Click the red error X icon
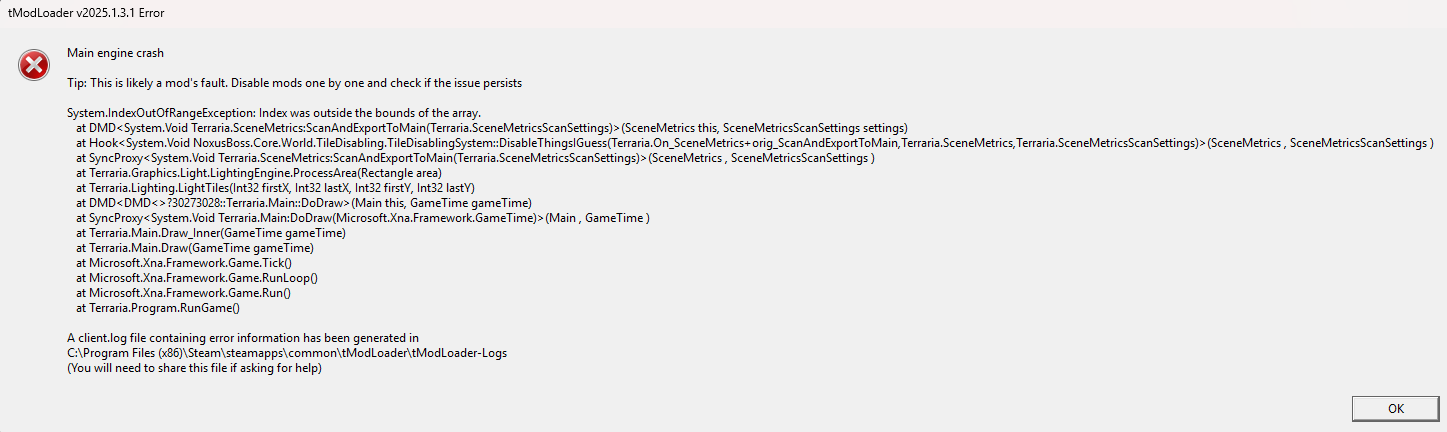1447x432 pixels. tap(33, 67)
